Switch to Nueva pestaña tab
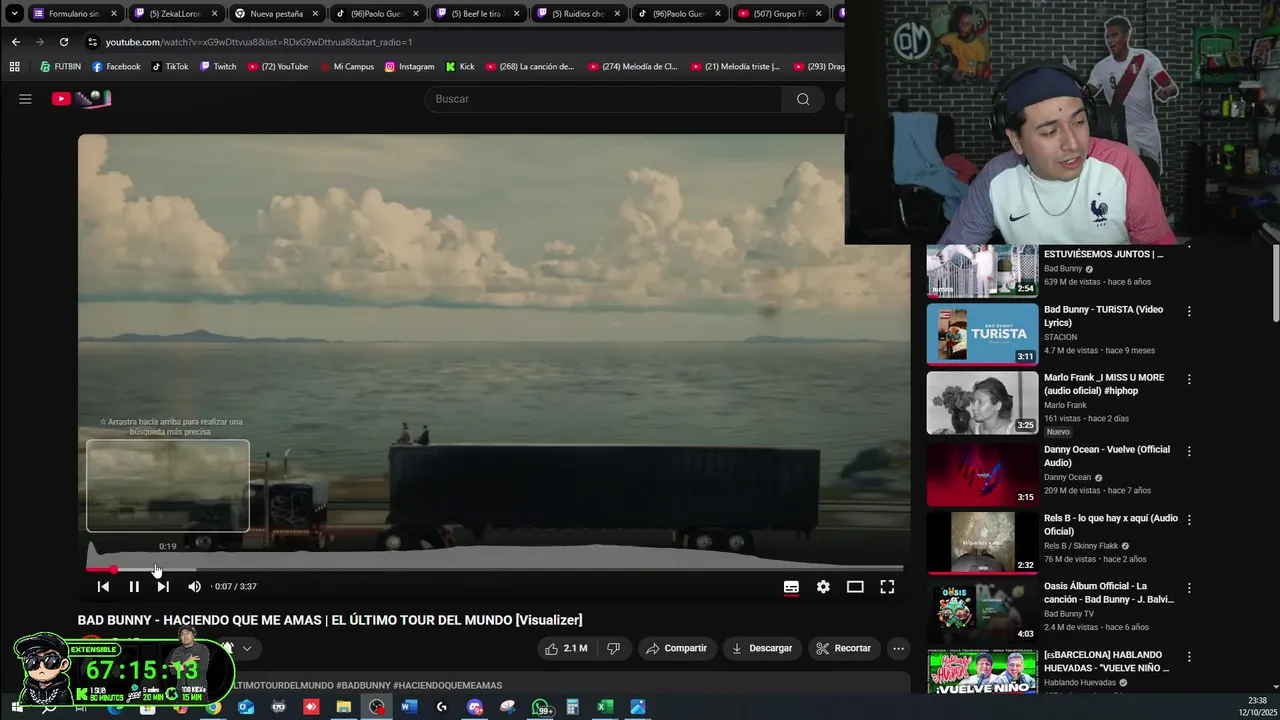The height and width of the screenshot is (720, 1280). [x=276, y=14]
